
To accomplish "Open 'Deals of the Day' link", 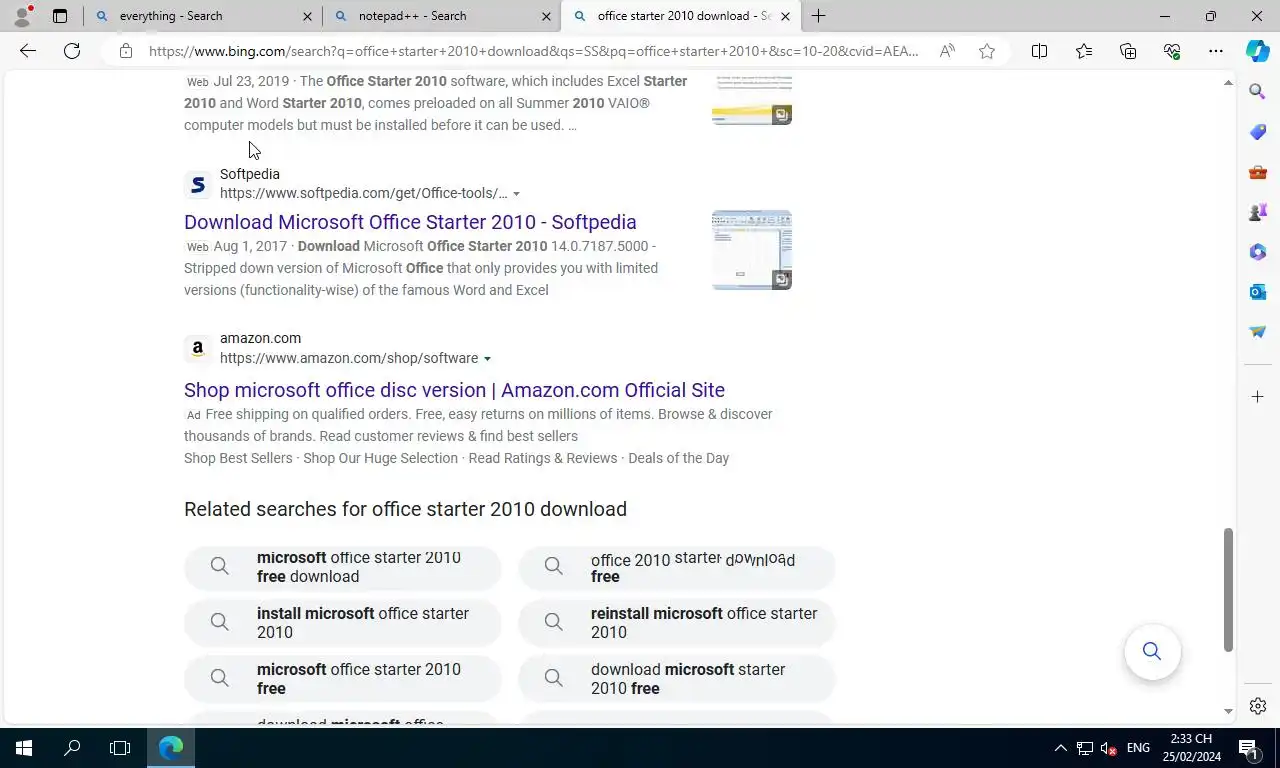I will click(x=679, y=458).
